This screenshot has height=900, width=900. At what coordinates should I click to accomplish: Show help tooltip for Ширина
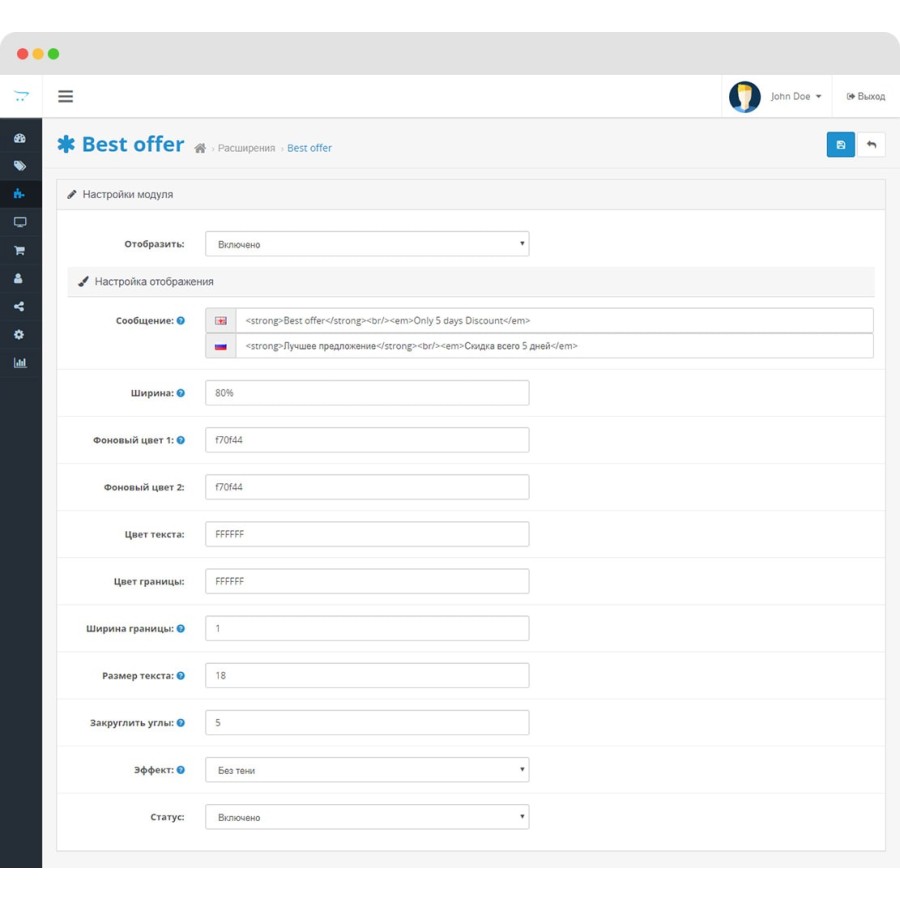pos(181,393)
